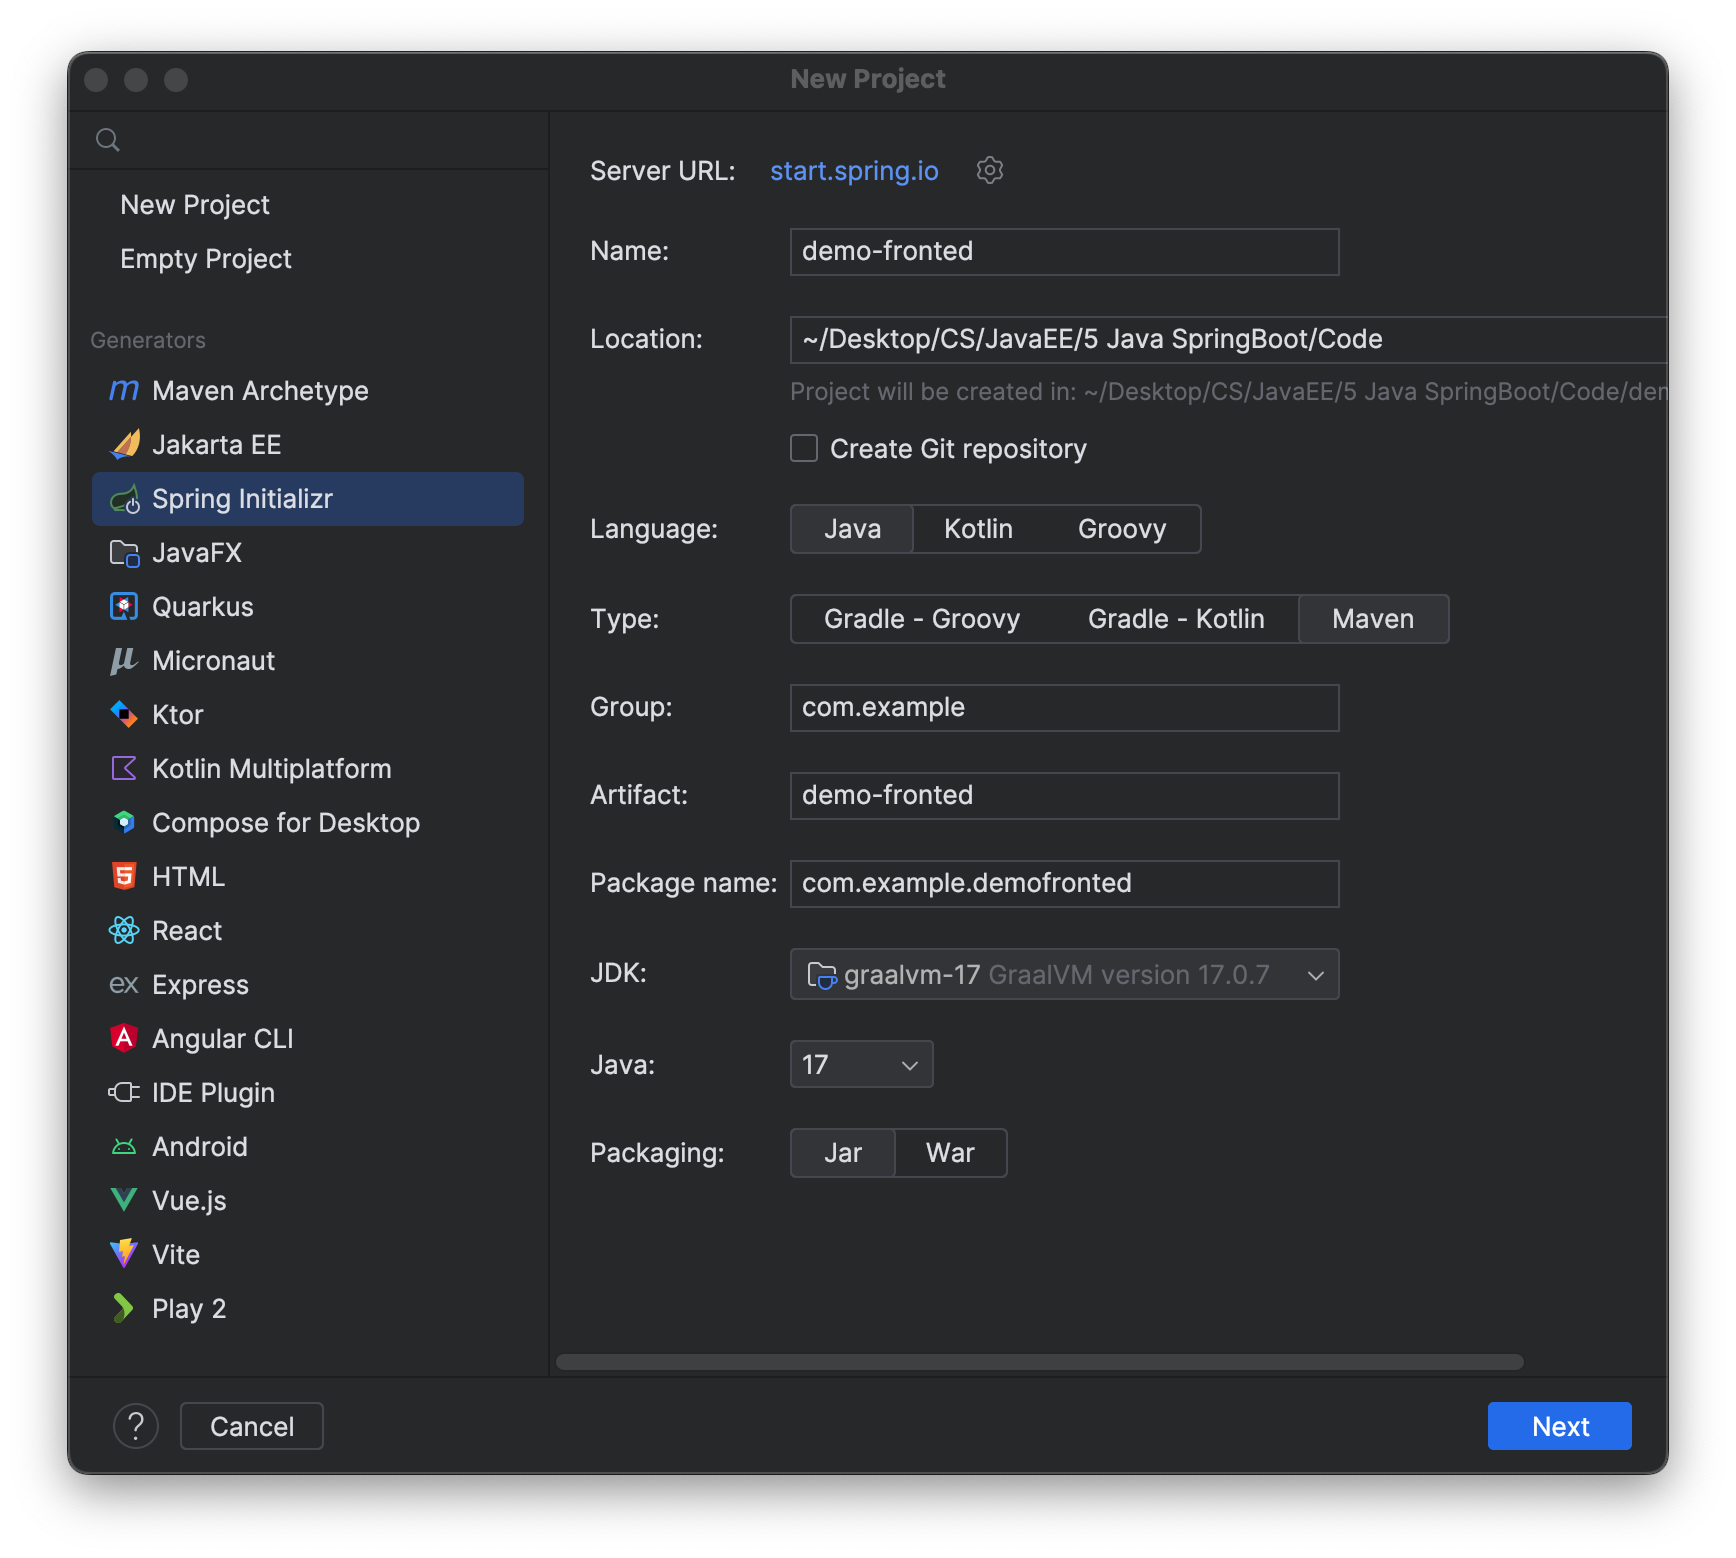The image size is (1736, 1558).
Task: Switch to the New Project sidebar entry
Action: [x=194, y=204]
